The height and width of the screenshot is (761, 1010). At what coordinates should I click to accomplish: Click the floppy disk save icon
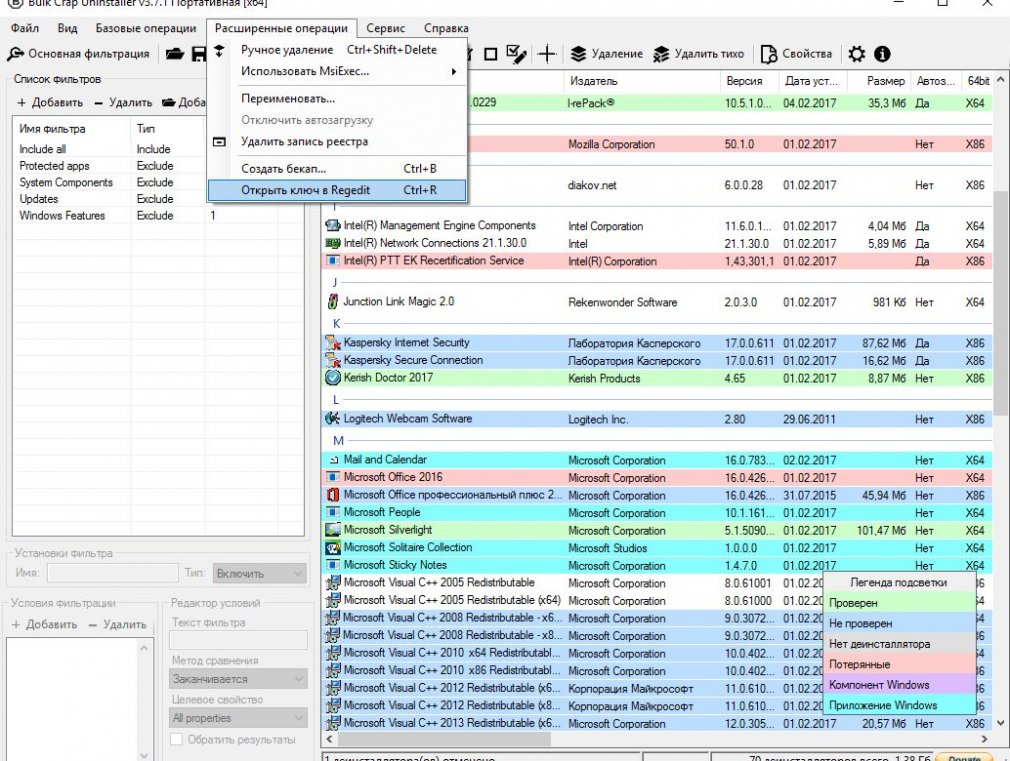point(199,54)
